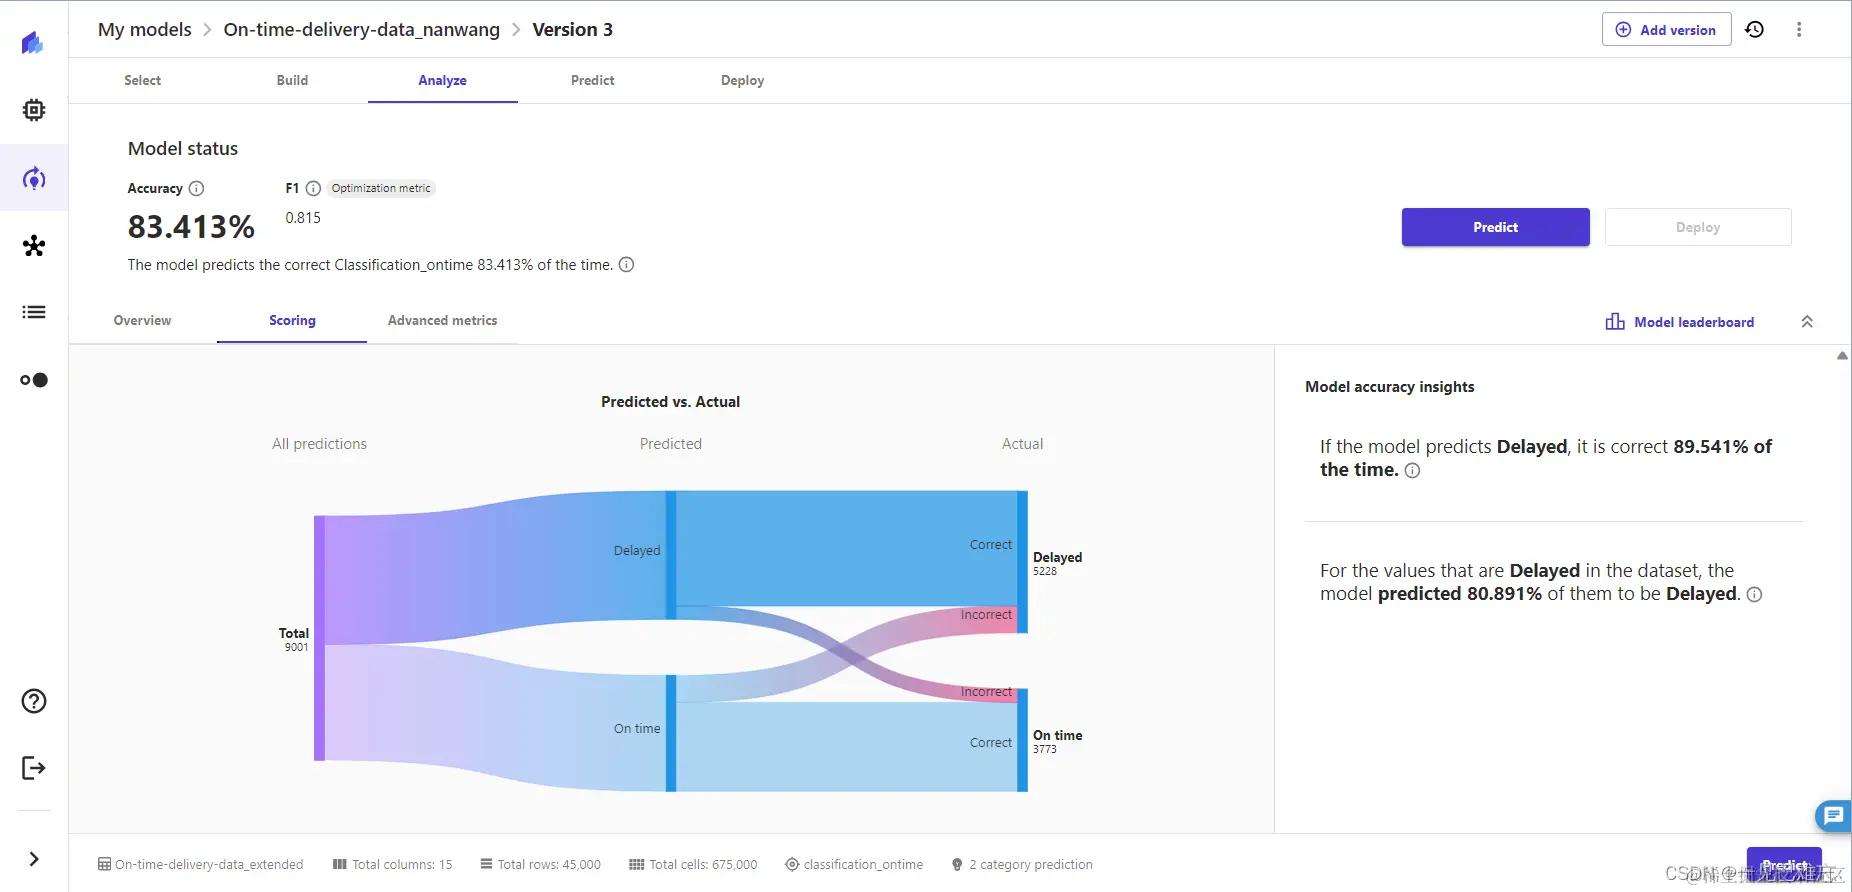Open version history clock icon

(x=1755, y=29)
